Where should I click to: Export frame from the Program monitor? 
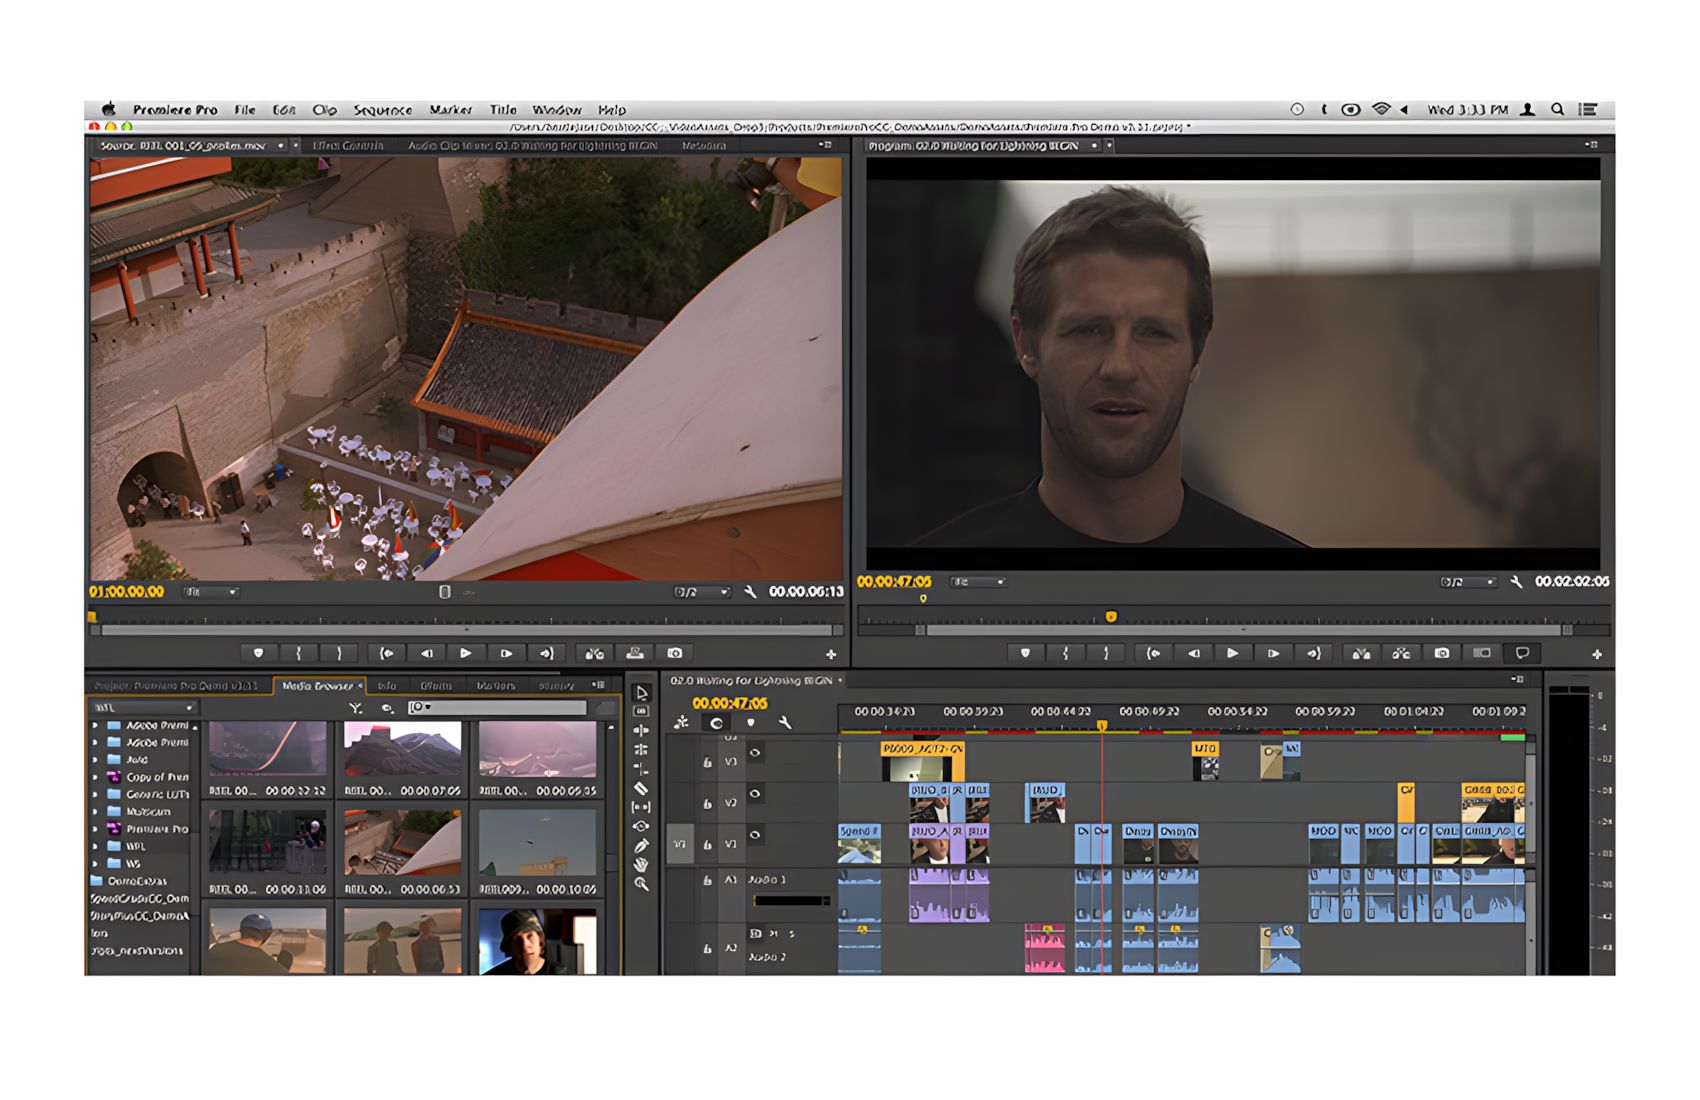(1442, 653)
